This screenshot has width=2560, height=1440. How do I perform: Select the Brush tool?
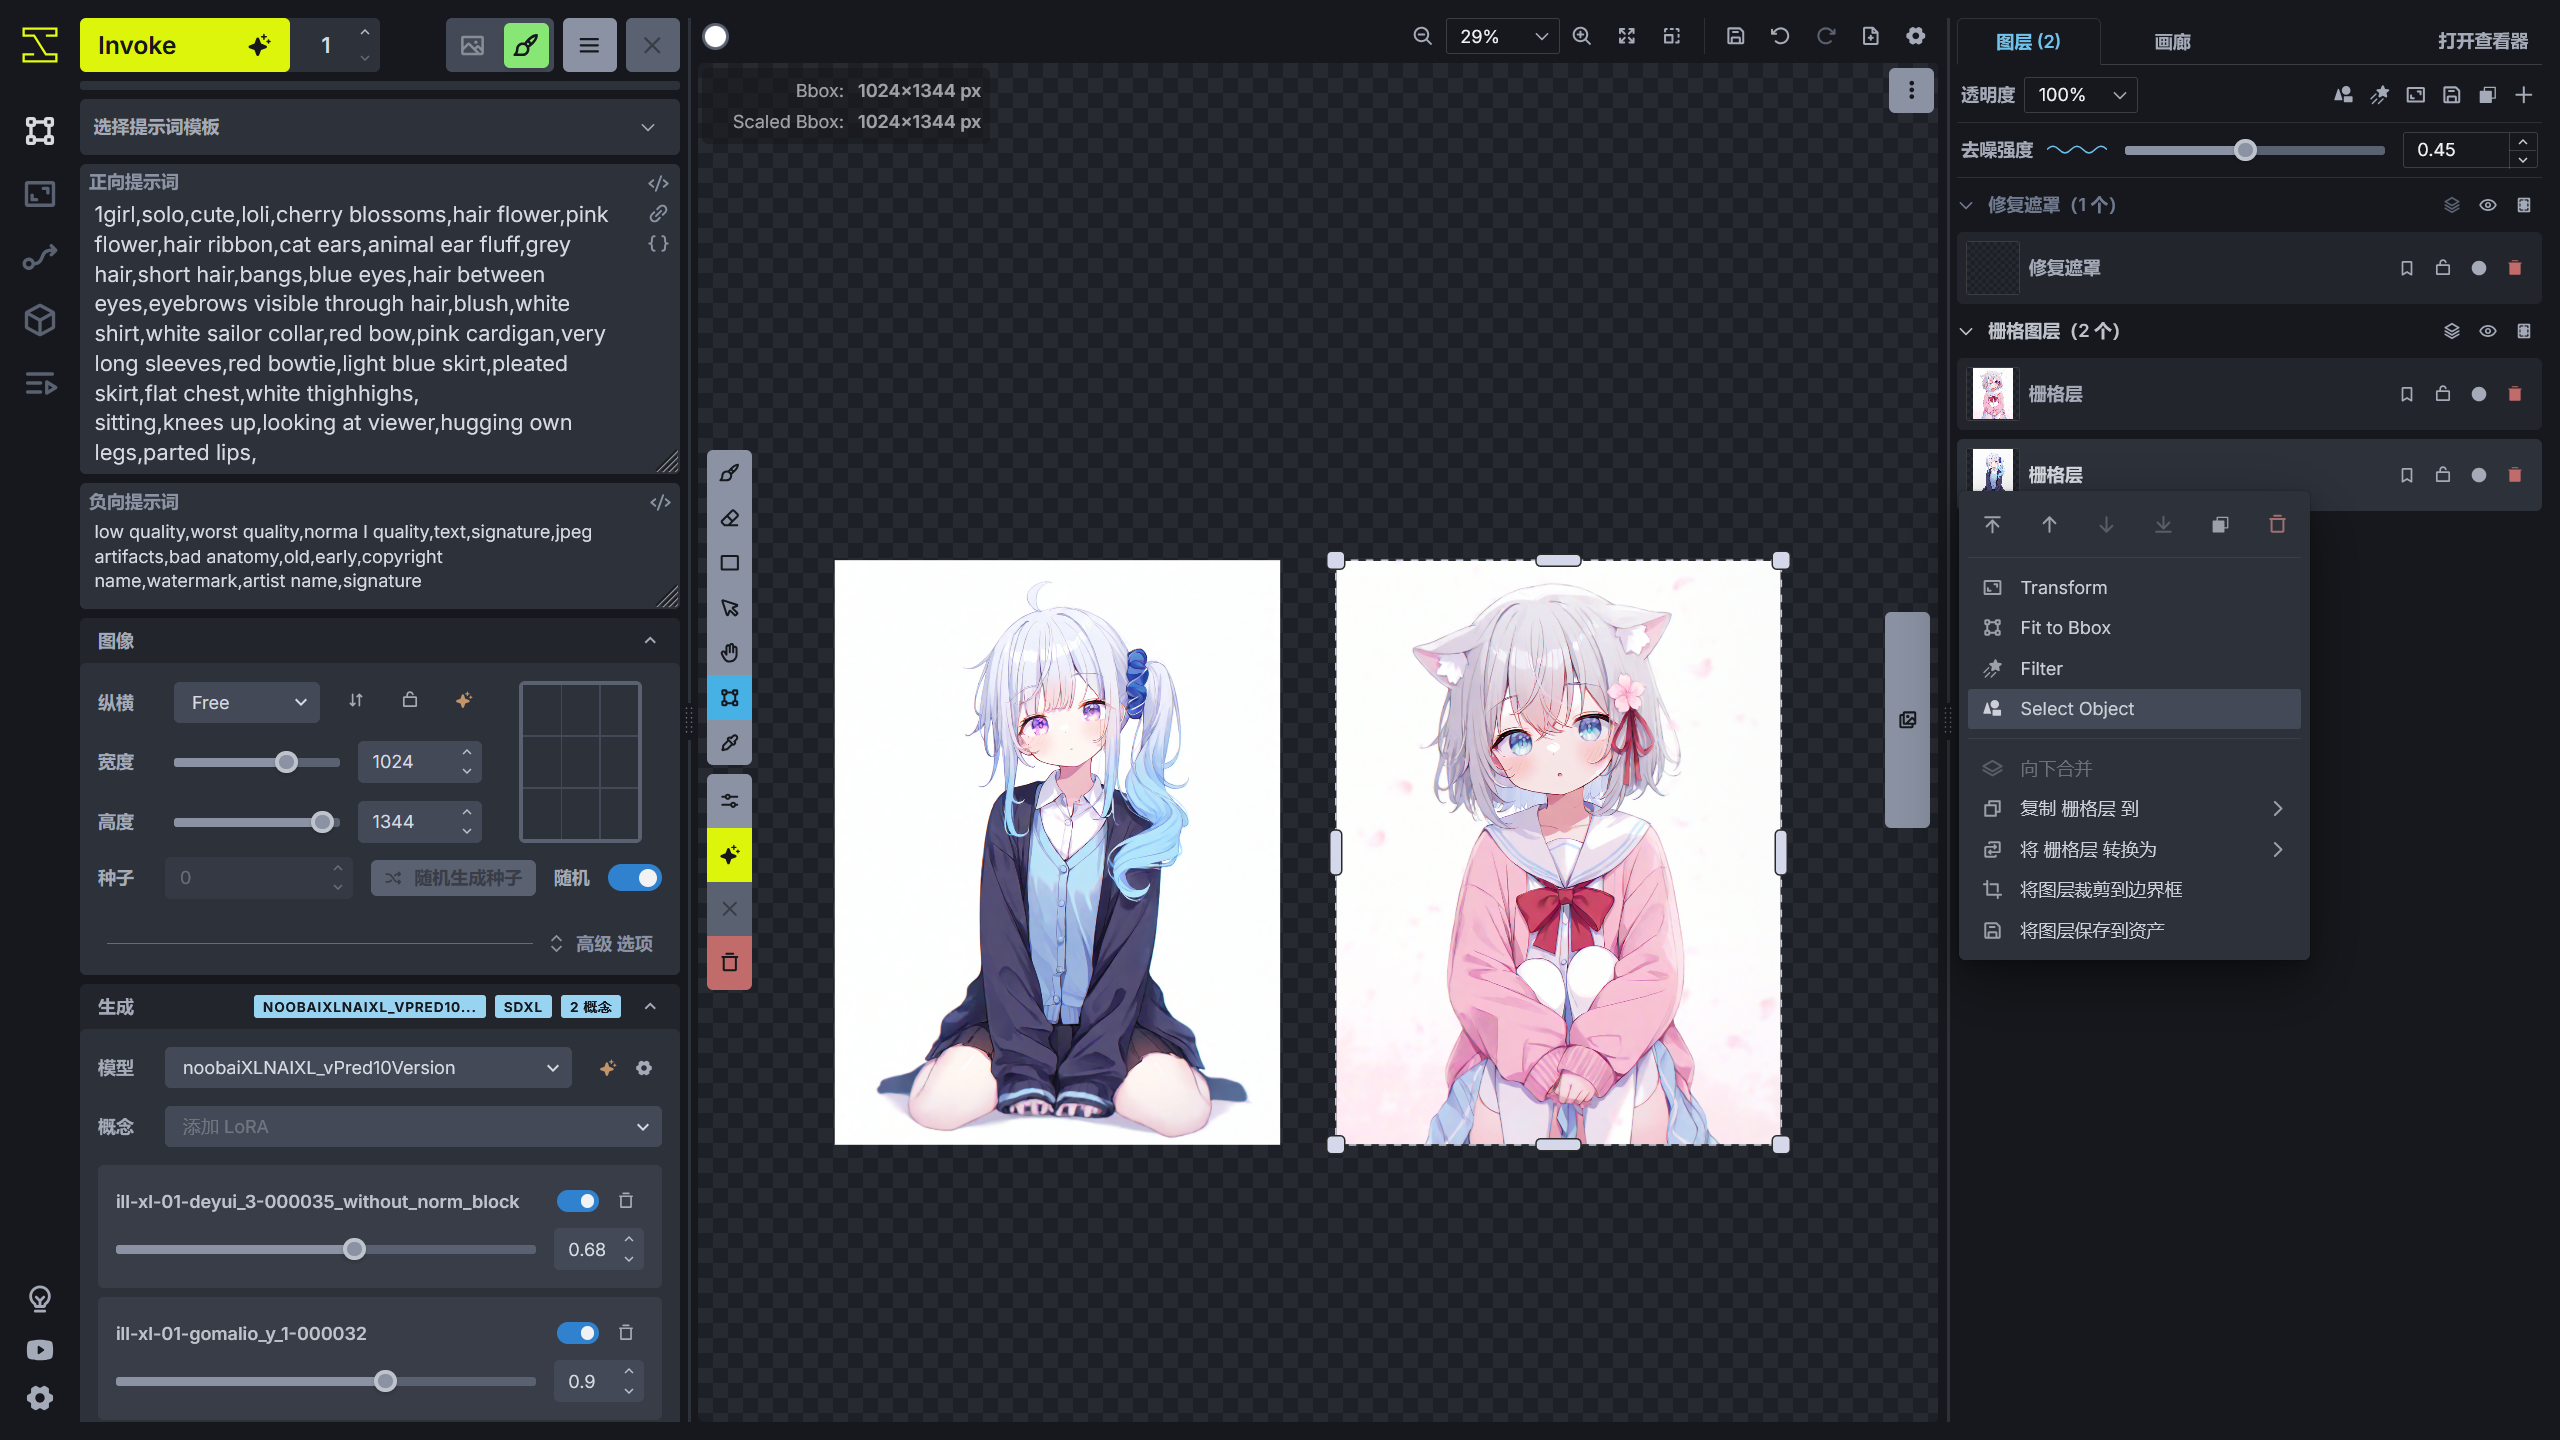click(x=728, y=472)
